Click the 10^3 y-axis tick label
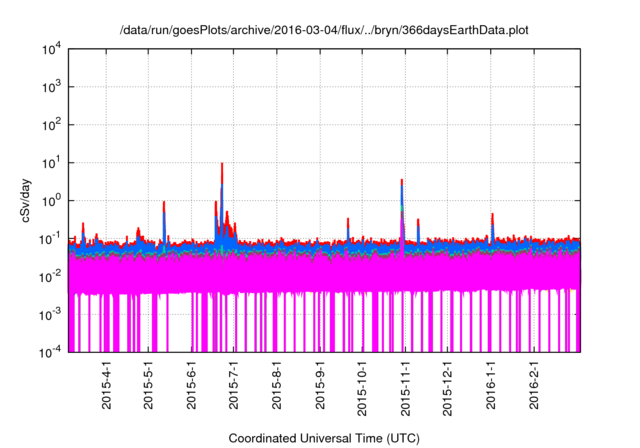 tap(51, 87)
